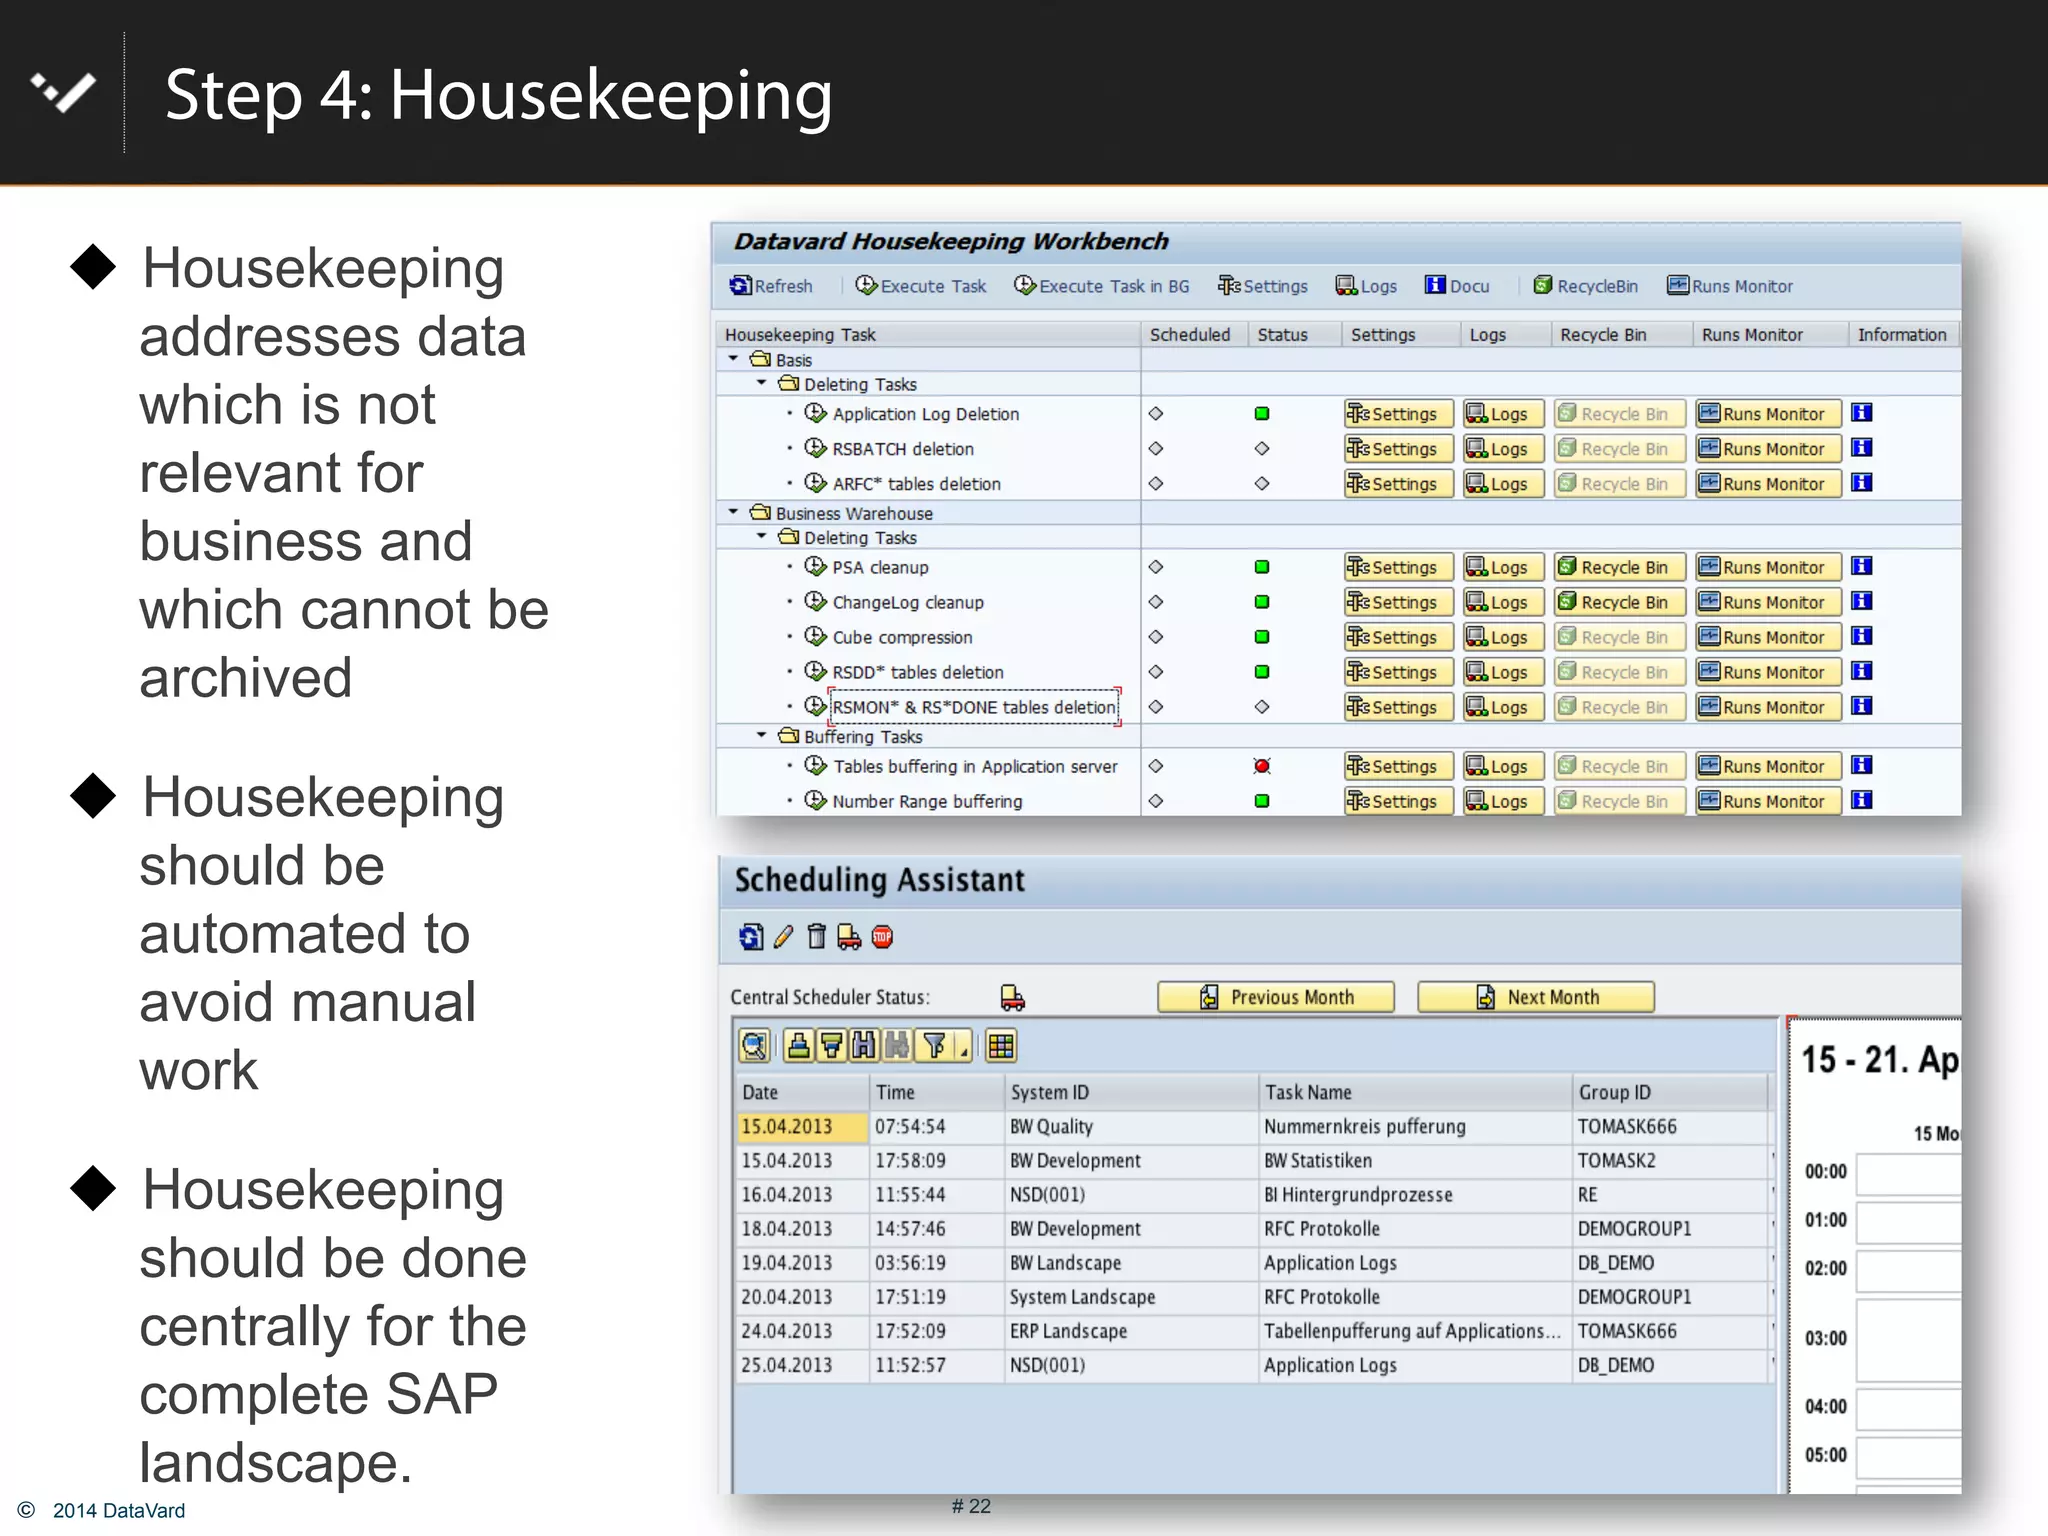Collapse the Business Warehouse tree node
The width and height of the screenshot is (2048, 1536).
[733, 512]
